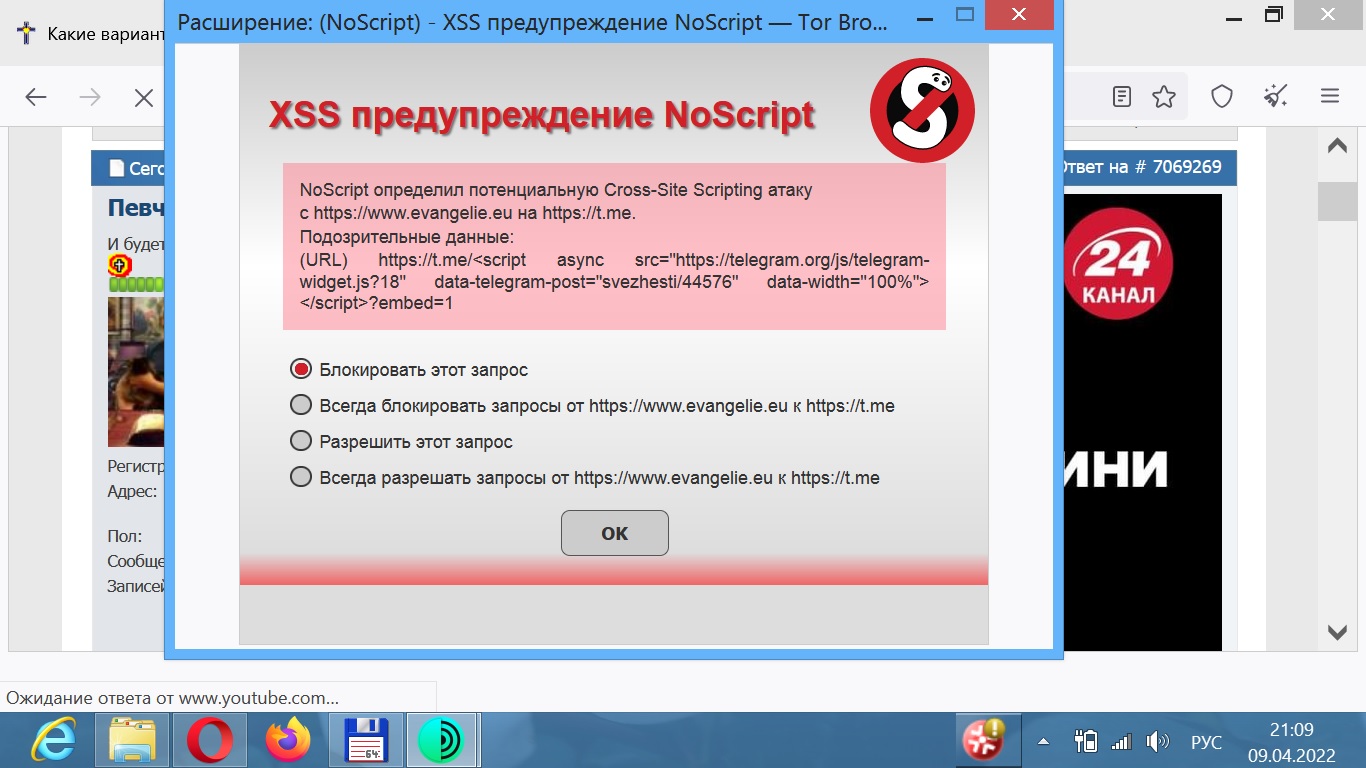Open reader view icon in address bar
Viewport: 1366px width, 768px height.
click(1122, 96)
